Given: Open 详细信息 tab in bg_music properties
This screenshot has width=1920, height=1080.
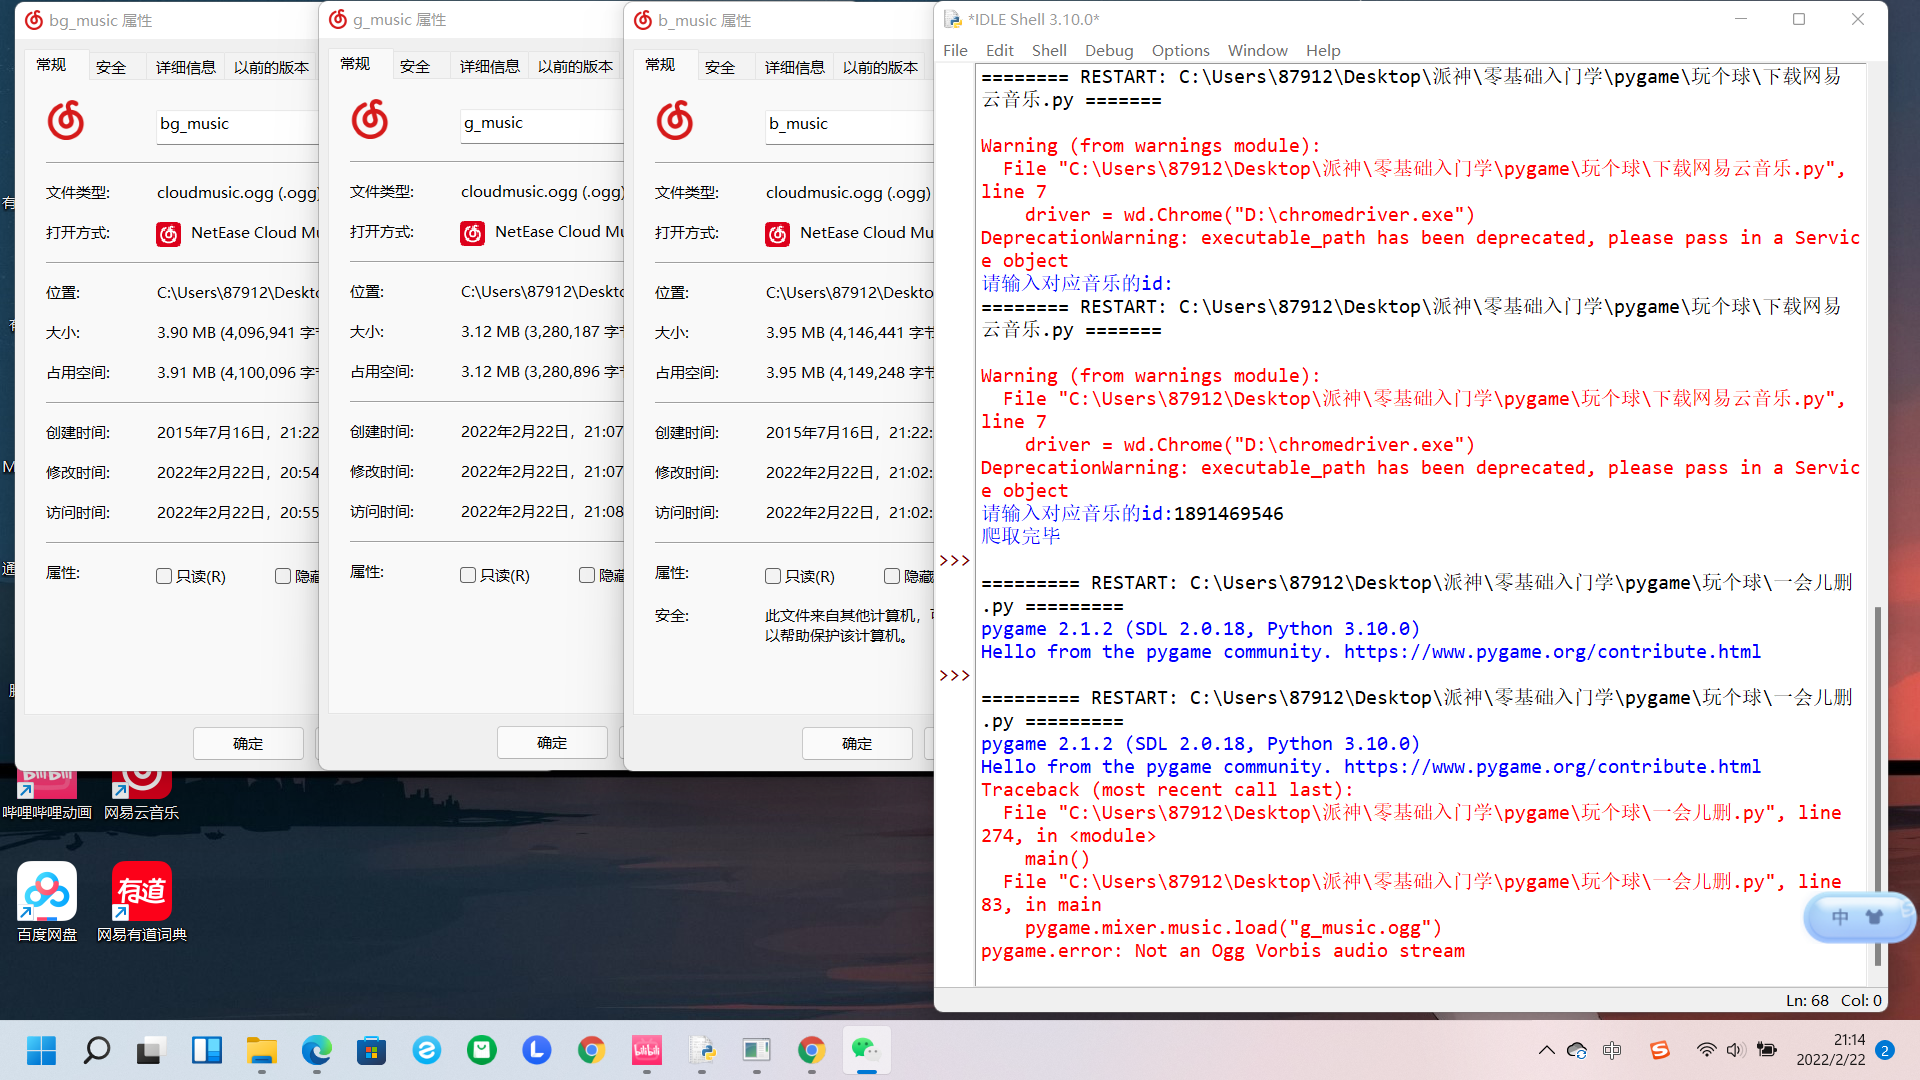Looking at the screenshot, I should pos(186,67).
